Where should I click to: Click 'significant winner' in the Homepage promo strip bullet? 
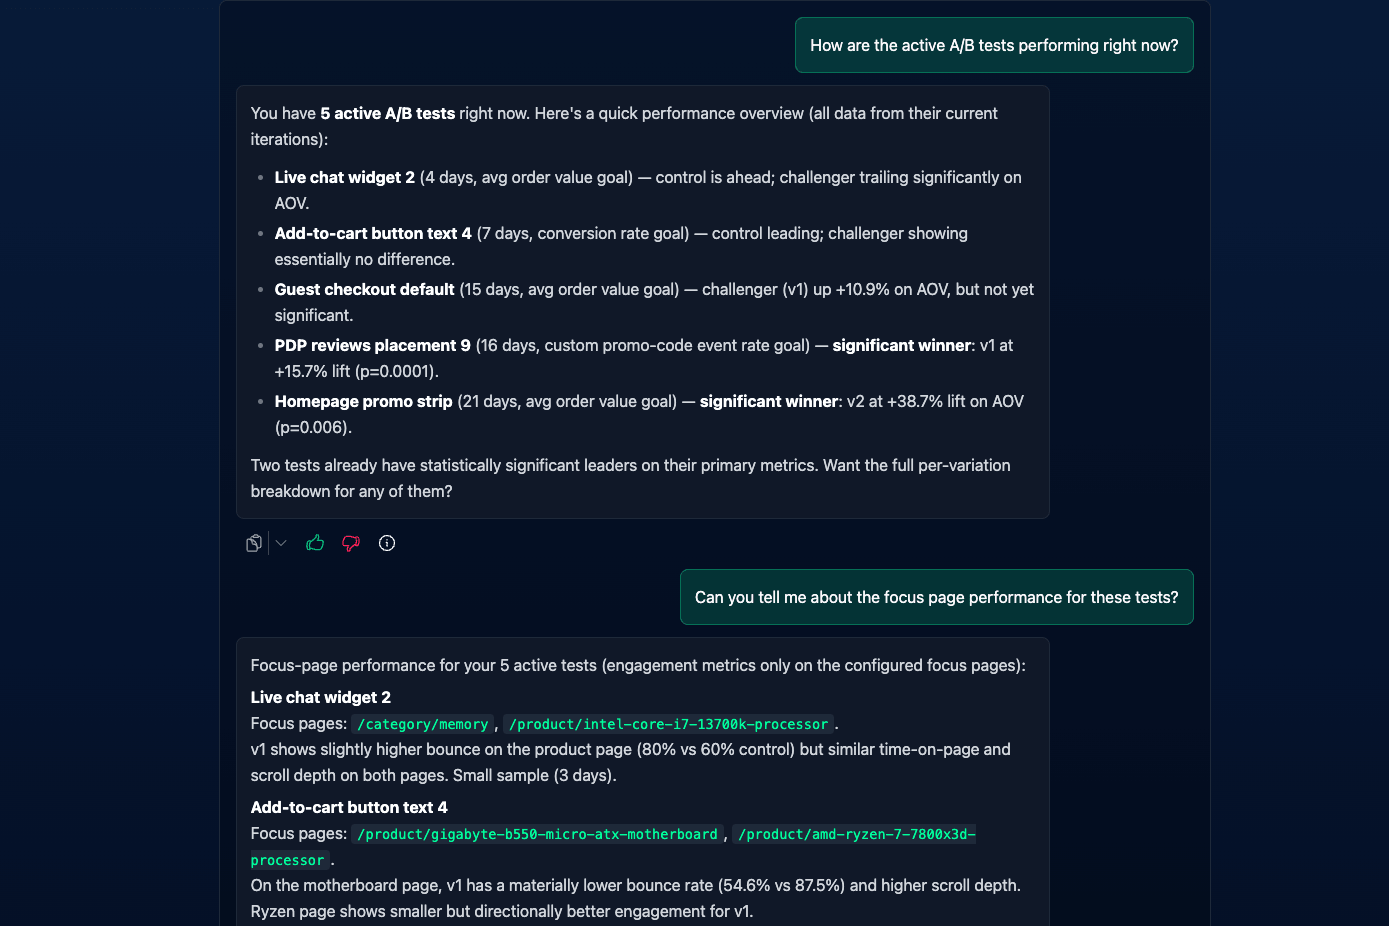point(769,401)
